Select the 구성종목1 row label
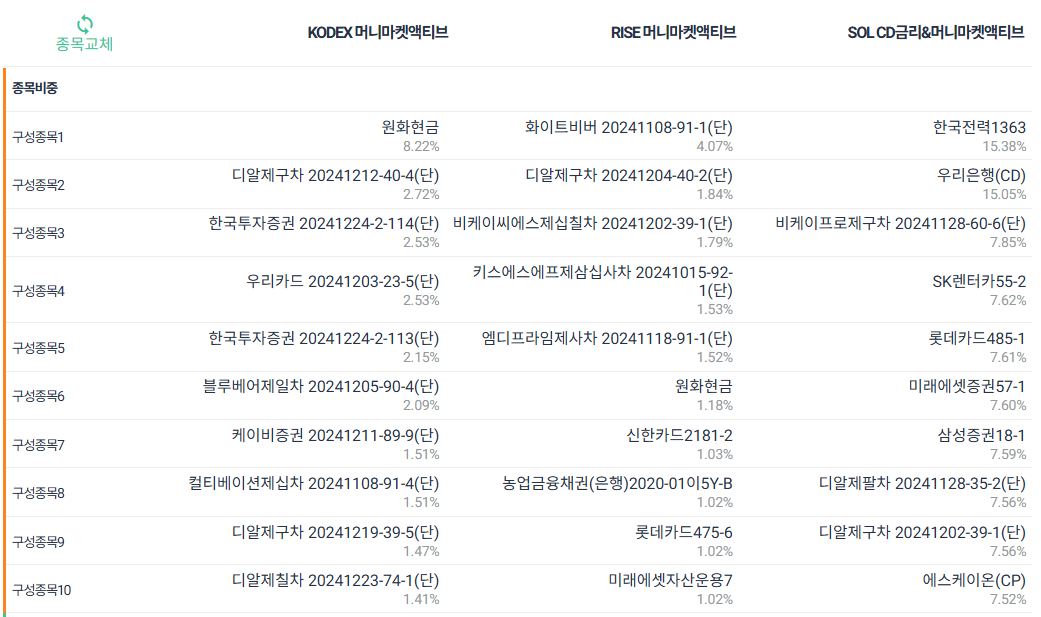Screen dimensions: 1041x617 coord(38,137)
